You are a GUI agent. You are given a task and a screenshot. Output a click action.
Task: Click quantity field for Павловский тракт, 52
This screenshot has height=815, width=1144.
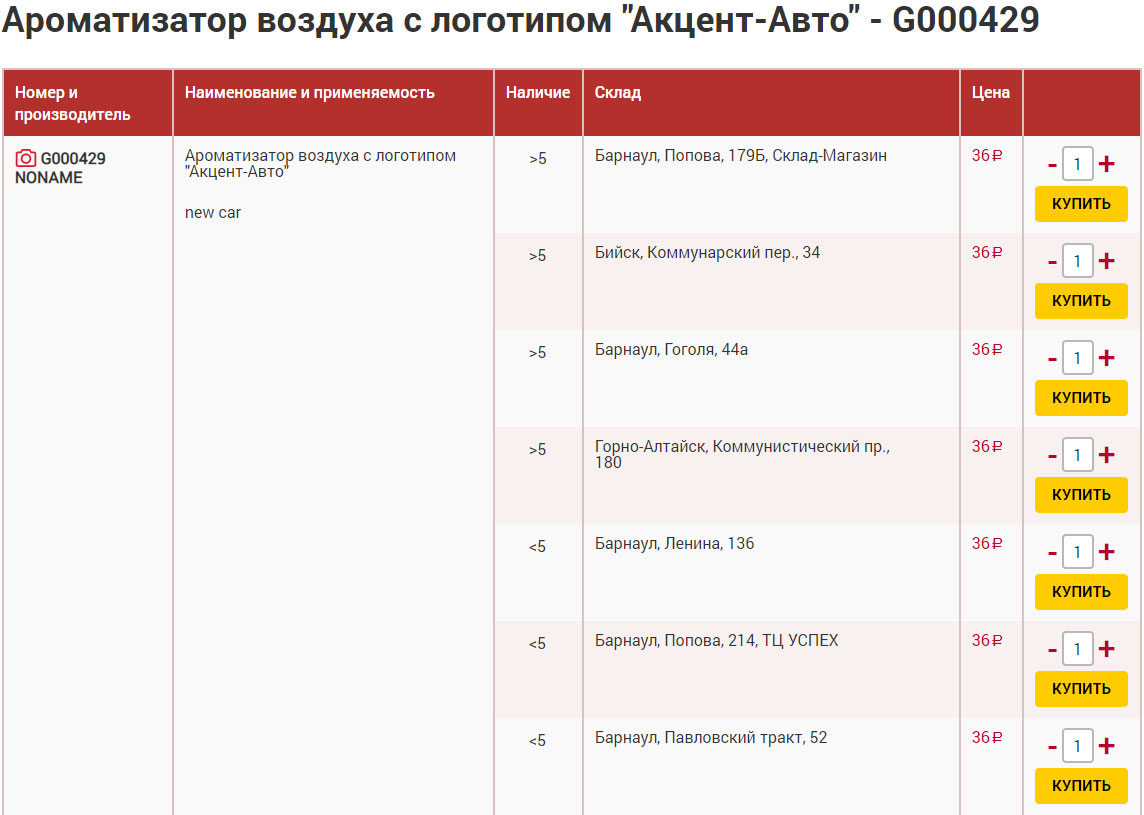point(1078,746)
